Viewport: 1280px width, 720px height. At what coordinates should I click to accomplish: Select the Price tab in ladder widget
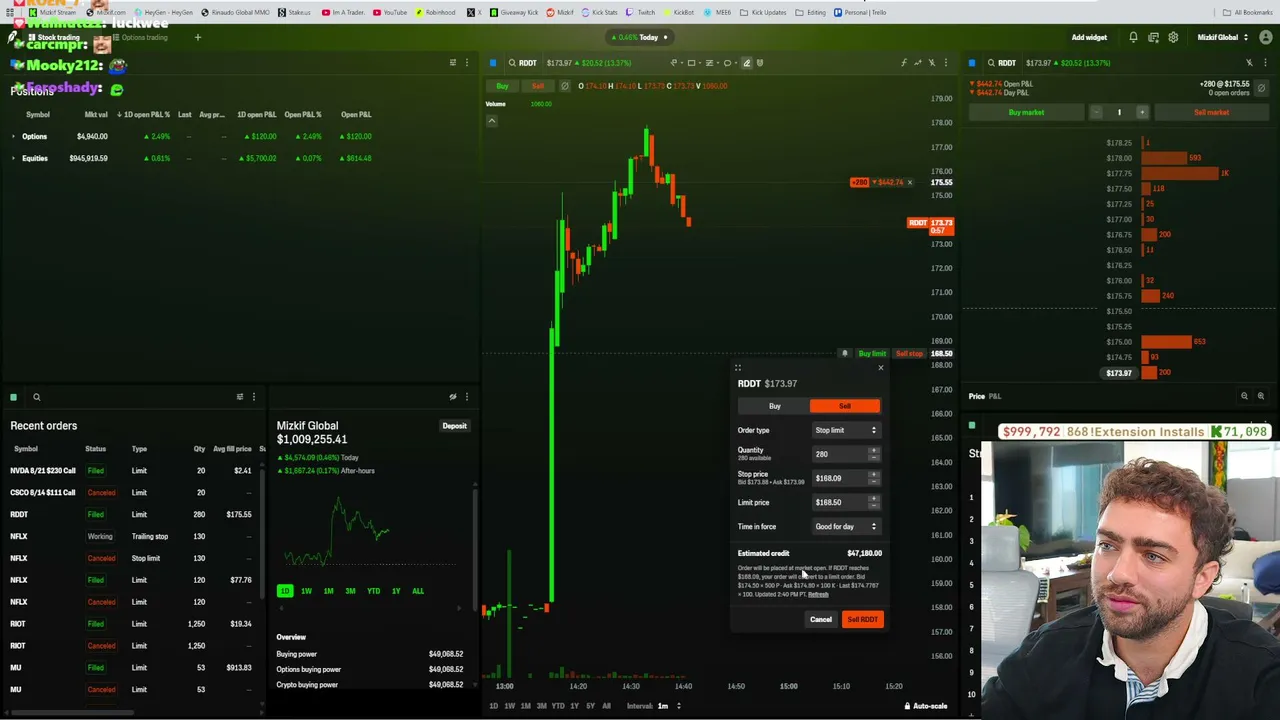(x=977, y=396)
